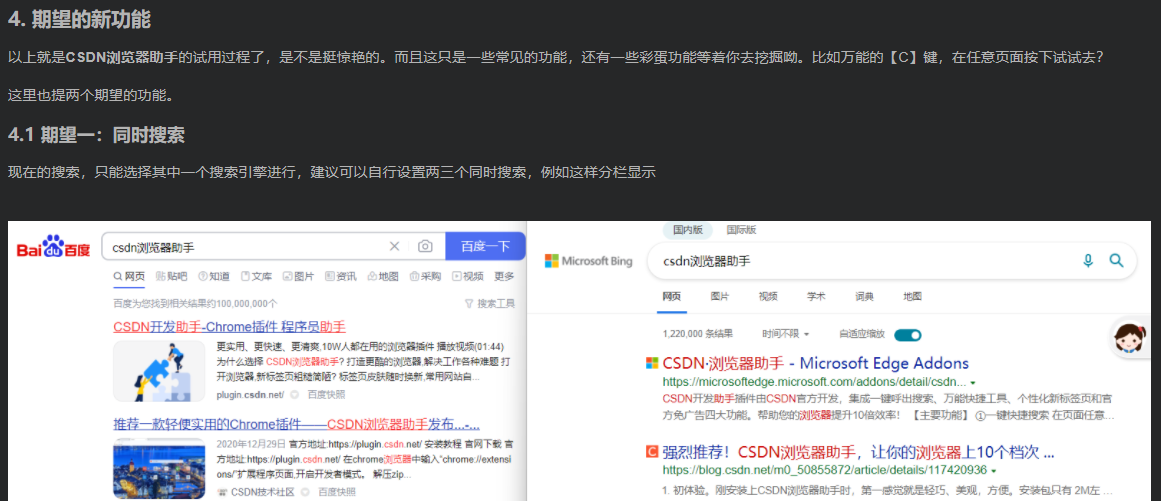The image size is (1161, 501).
Task: Select Bing 地图 tab
Action: point(912,296)
